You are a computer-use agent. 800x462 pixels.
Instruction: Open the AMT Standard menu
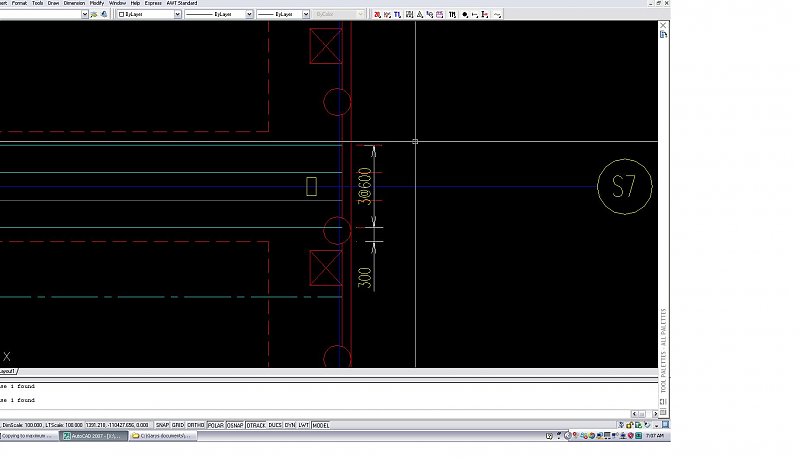182,3
